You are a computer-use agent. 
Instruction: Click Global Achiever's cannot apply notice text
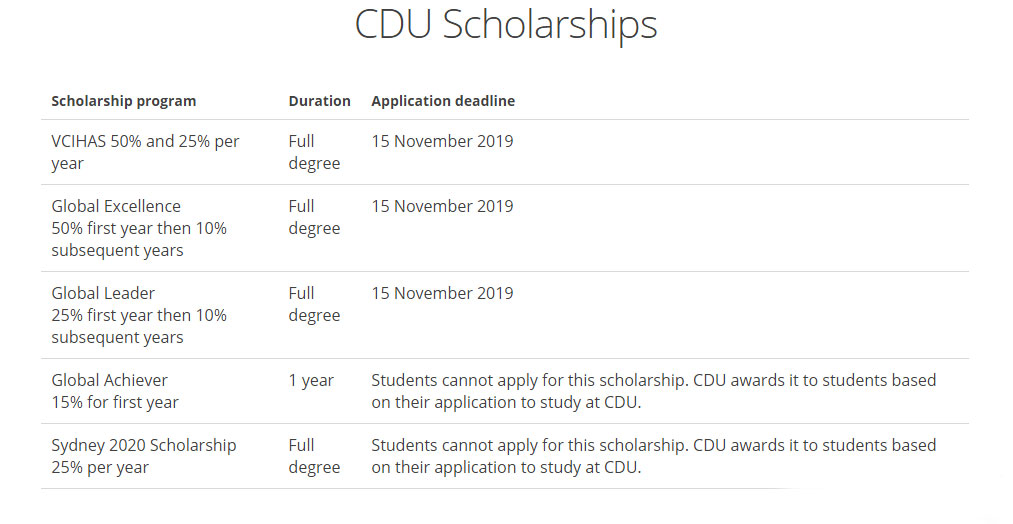coord(654,392)
